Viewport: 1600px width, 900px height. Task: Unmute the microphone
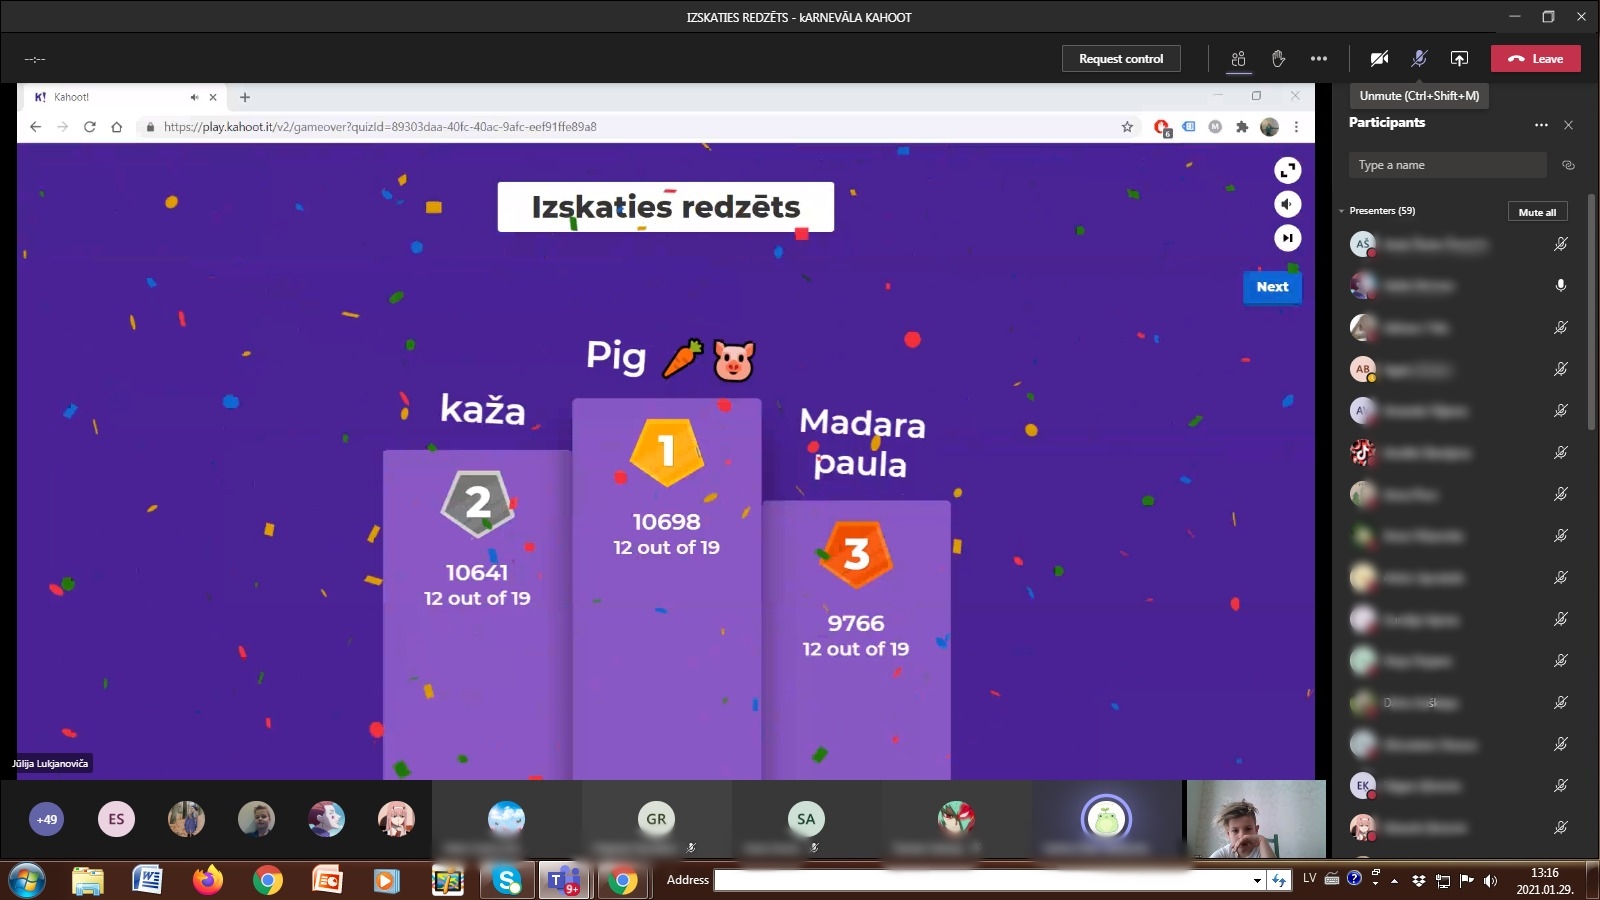point(1419,59)
